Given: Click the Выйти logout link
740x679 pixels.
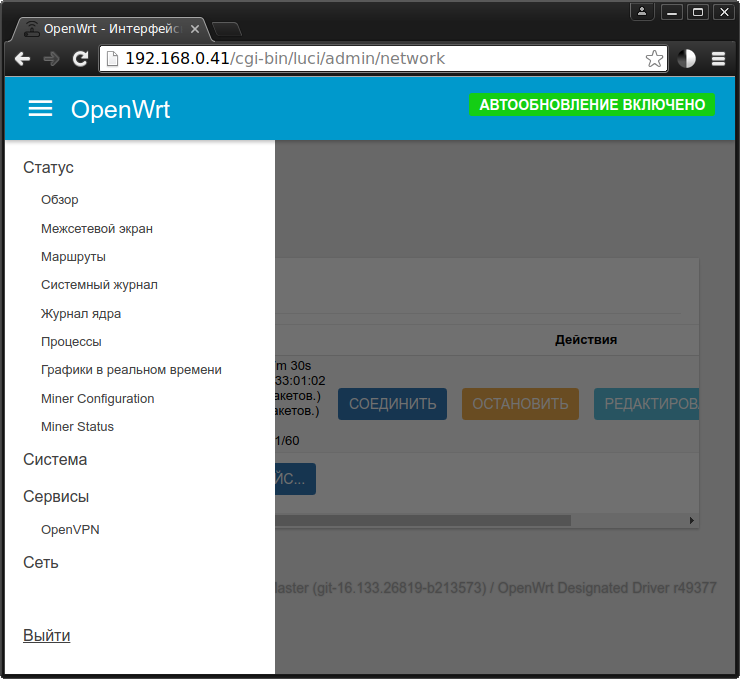Looking at the screenshot, I should pyautogui.click(x=47, y=636).
